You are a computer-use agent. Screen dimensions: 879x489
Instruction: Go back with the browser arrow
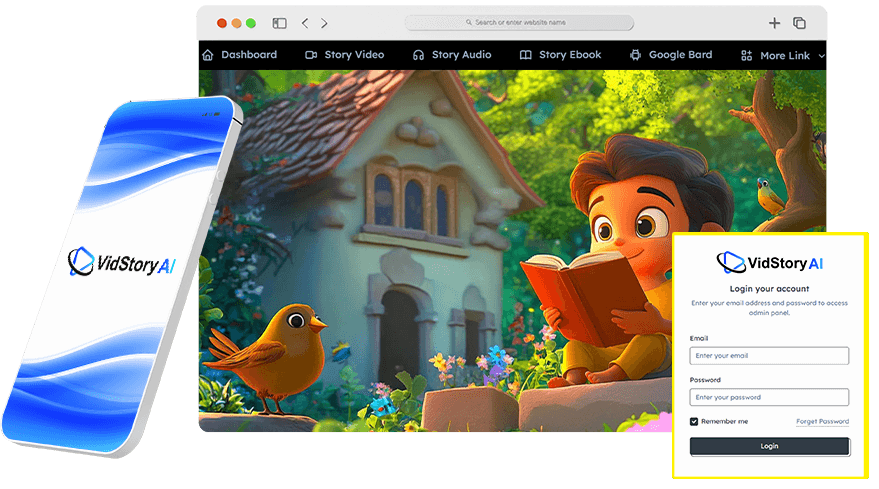pos(305,23)
